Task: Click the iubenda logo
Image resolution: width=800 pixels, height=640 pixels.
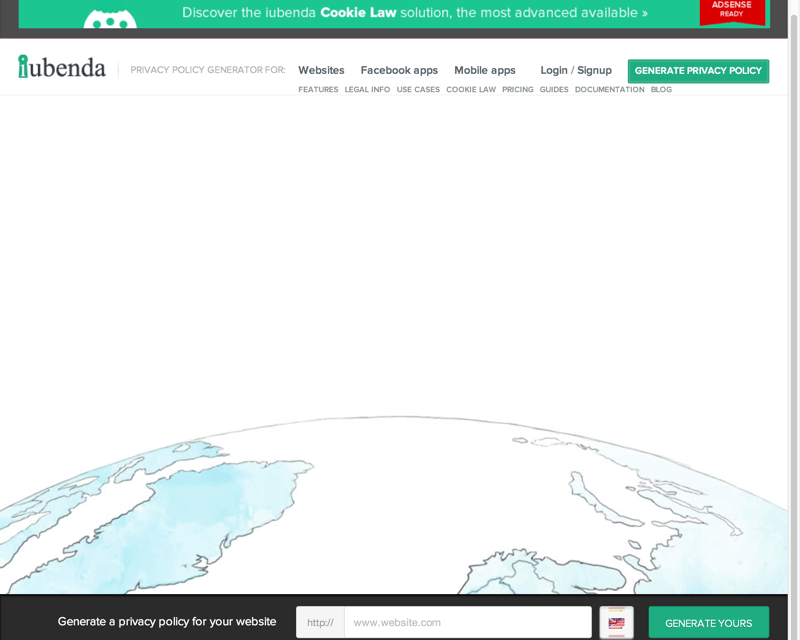Action: [x=62, y=67]
